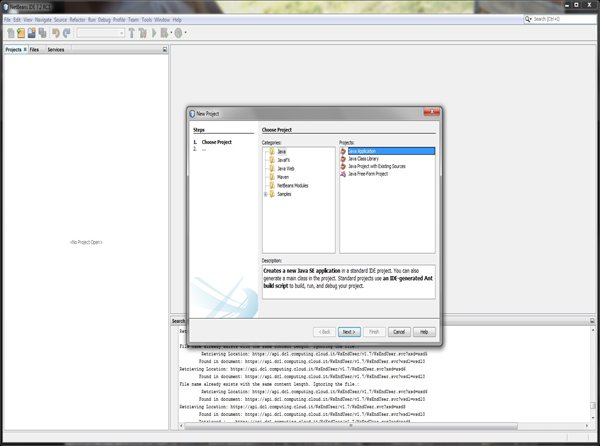Select the Java category
Image resolution: width=600 pixels, height=446 pixels.
pos(282,152)
